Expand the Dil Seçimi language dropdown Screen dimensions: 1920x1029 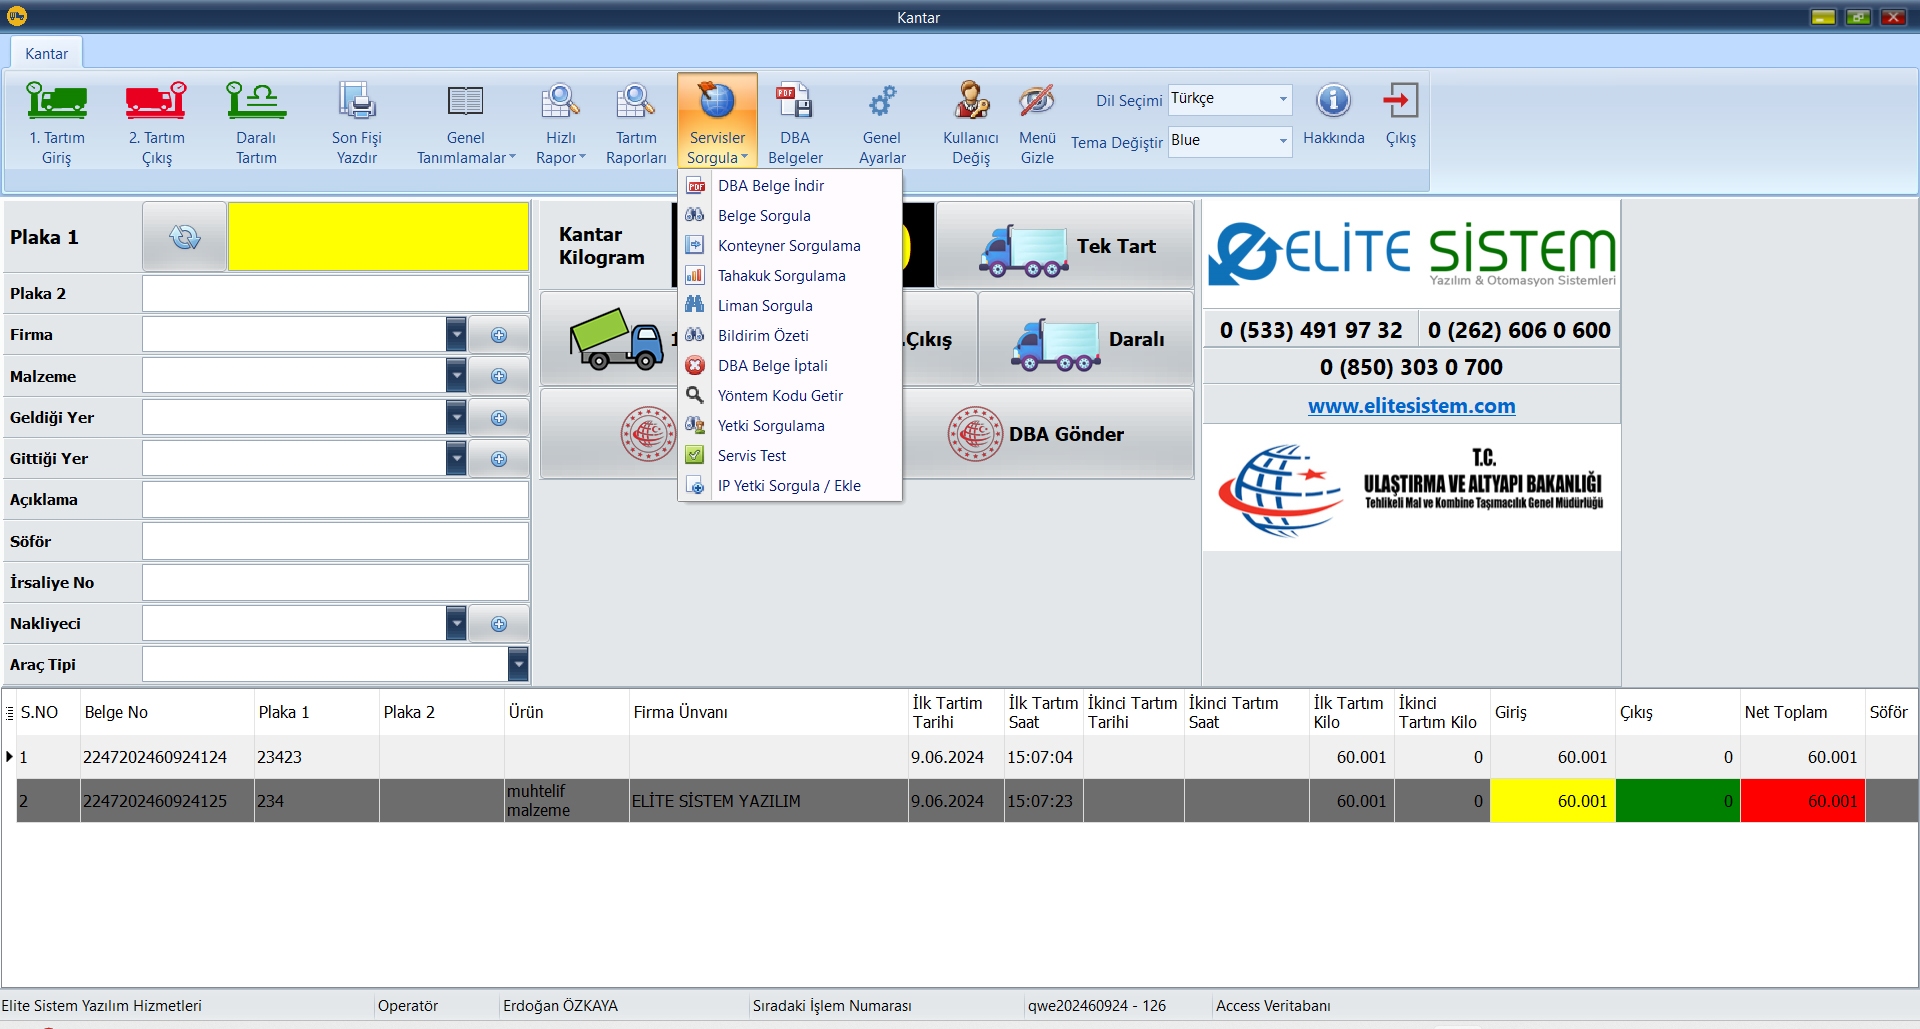1282,99
